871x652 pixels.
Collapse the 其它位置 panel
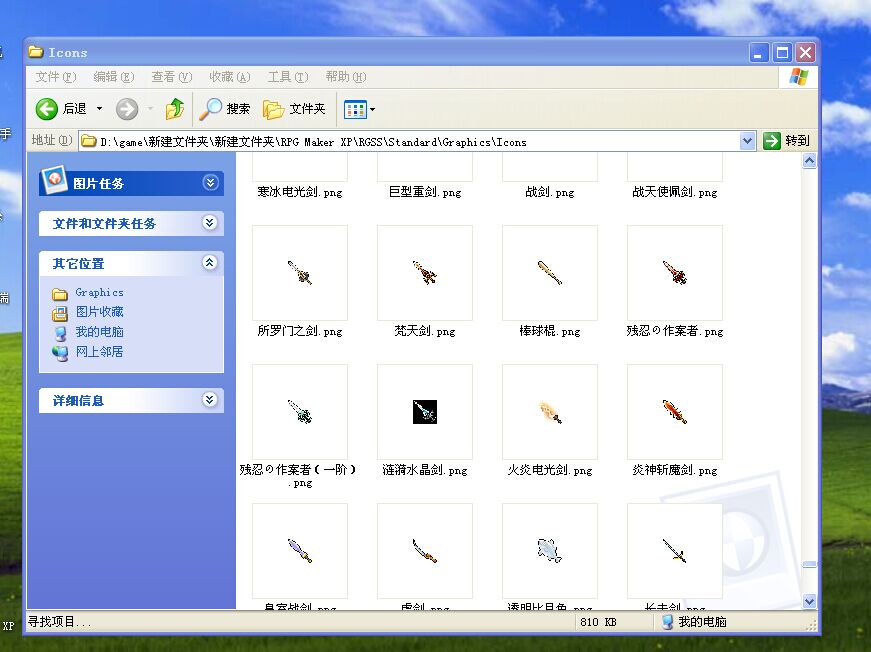209,263
